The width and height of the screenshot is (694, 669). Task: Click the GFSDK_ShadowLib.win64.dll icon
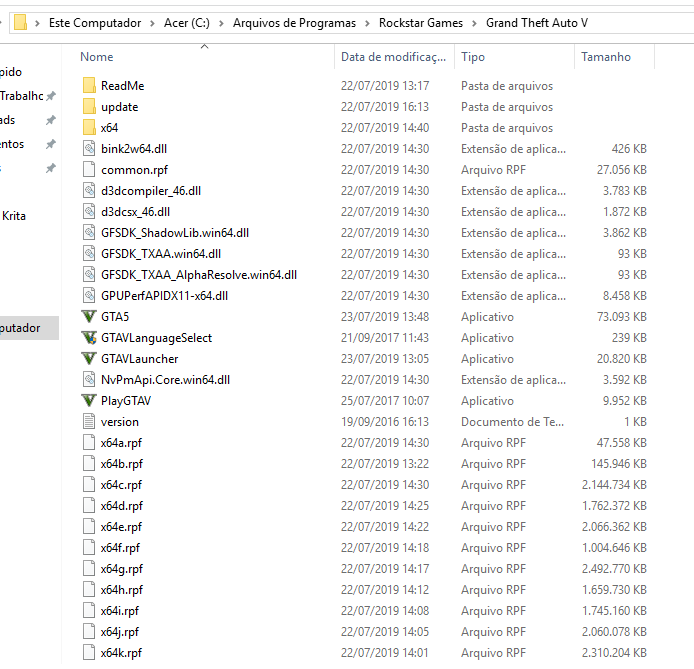89,233
